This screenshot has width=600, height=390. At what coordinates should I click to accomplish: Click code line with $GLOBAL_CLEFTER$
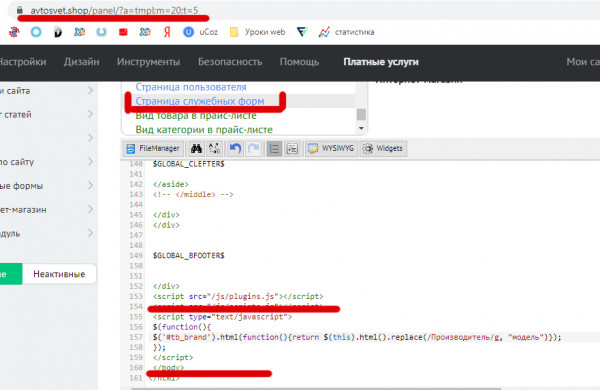[188, 164]
